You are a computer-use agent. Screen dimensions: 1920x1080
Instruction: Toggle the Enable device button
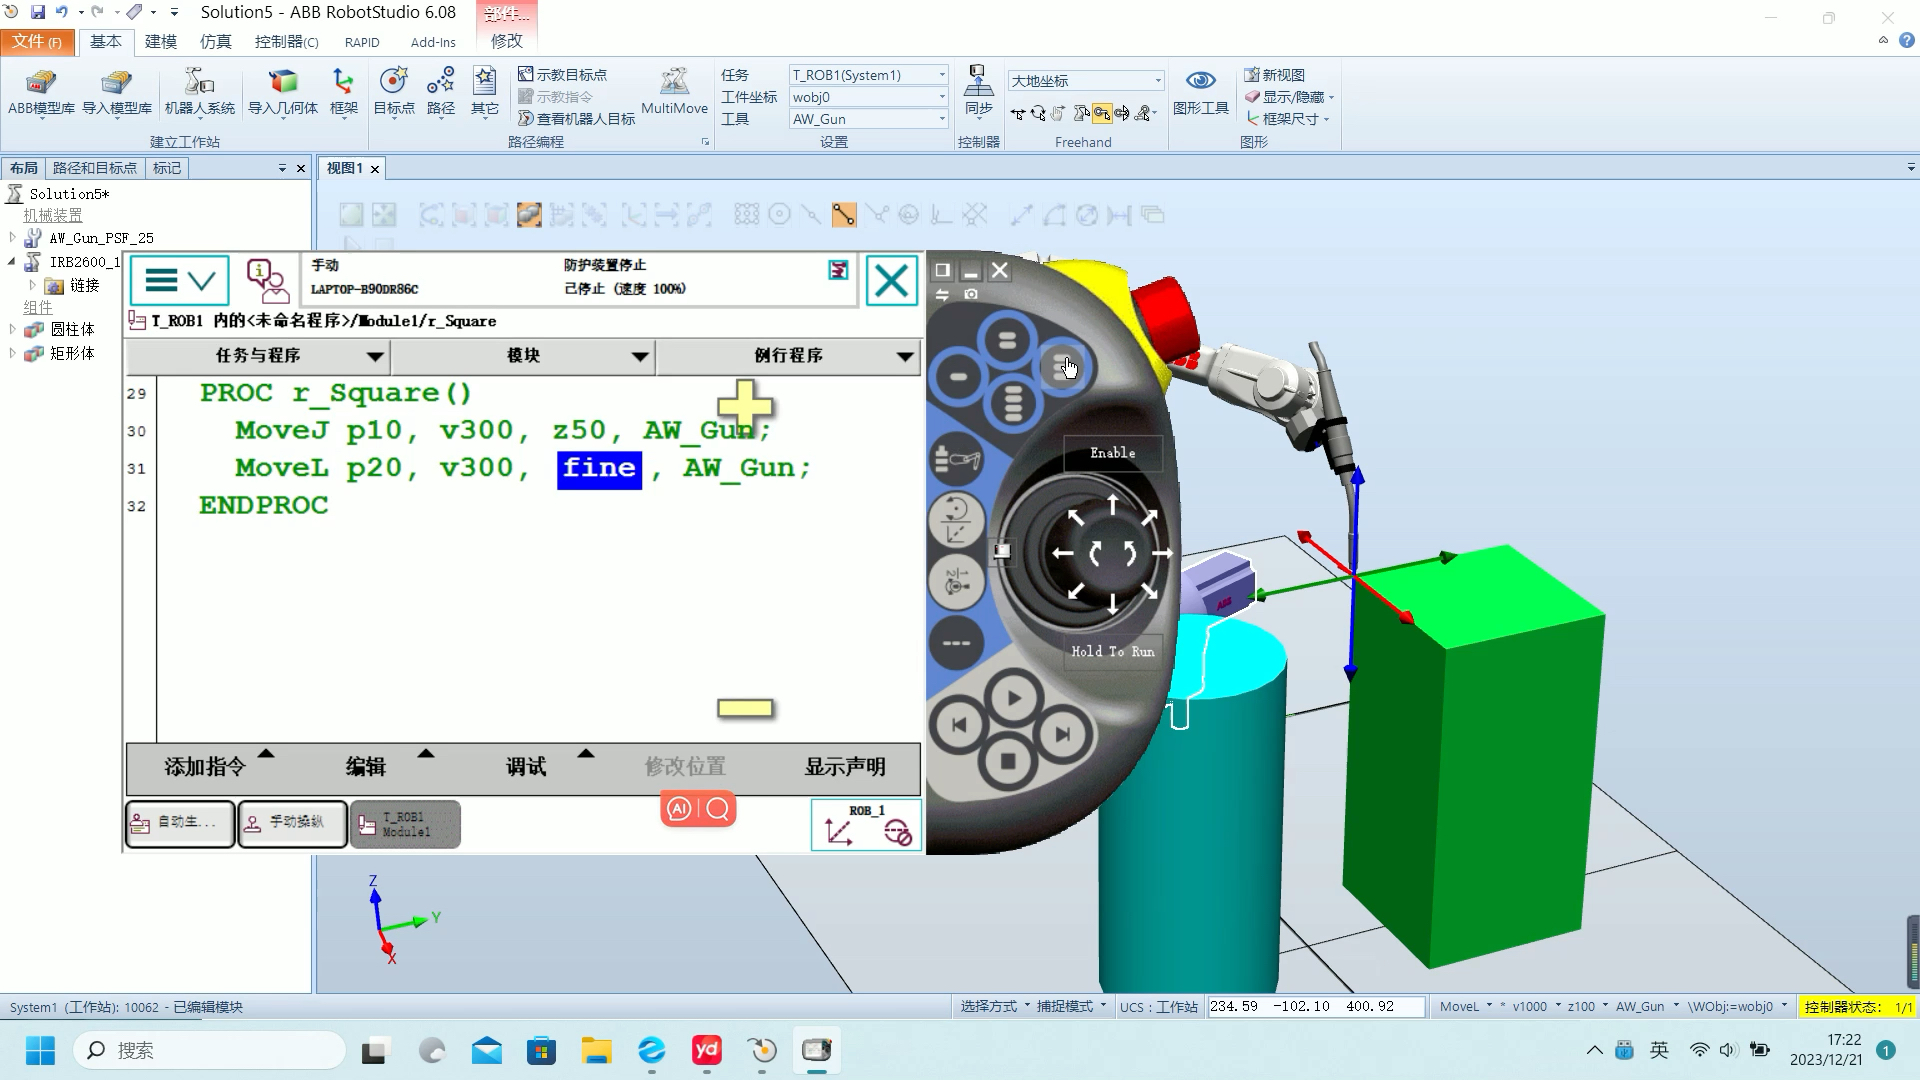click(x=1112, y=453)
